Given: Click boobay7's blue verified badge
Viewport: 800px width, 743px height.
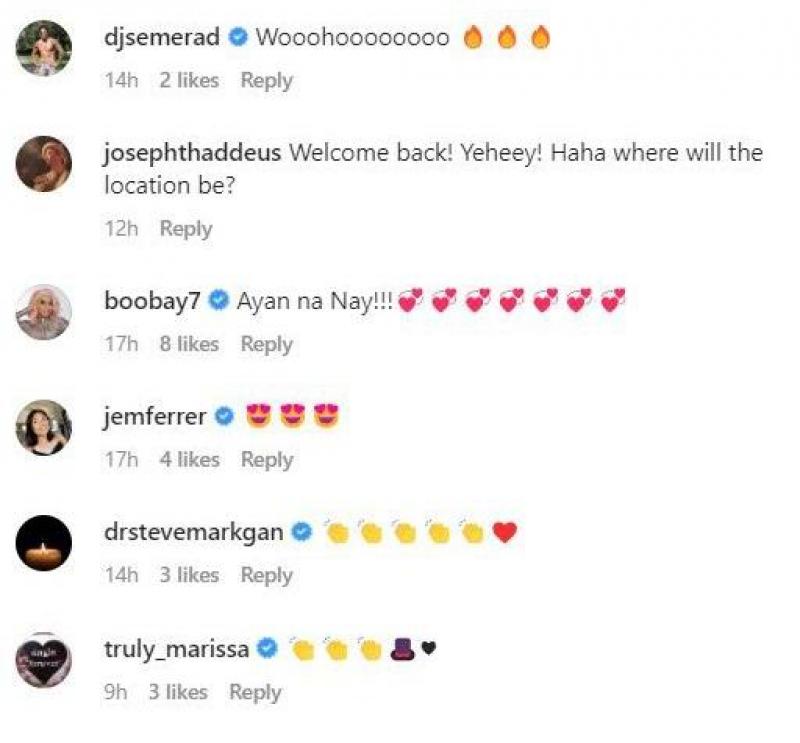Looking at the screenshot, I should tap(219, 300).
